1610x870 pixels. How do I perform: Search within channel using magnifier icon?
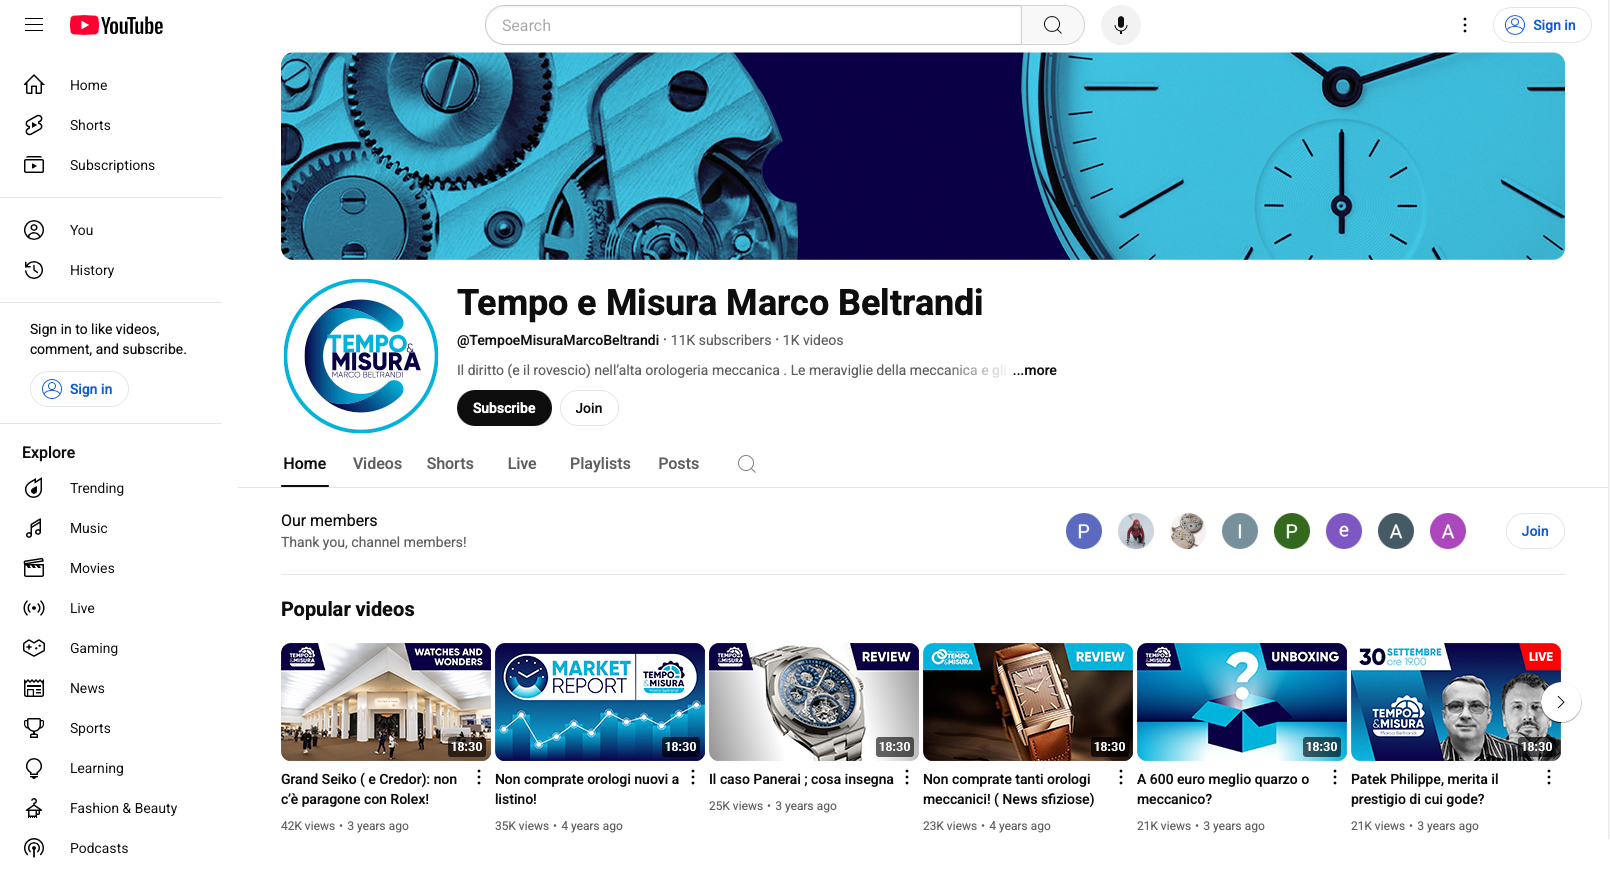click(746, 464)
